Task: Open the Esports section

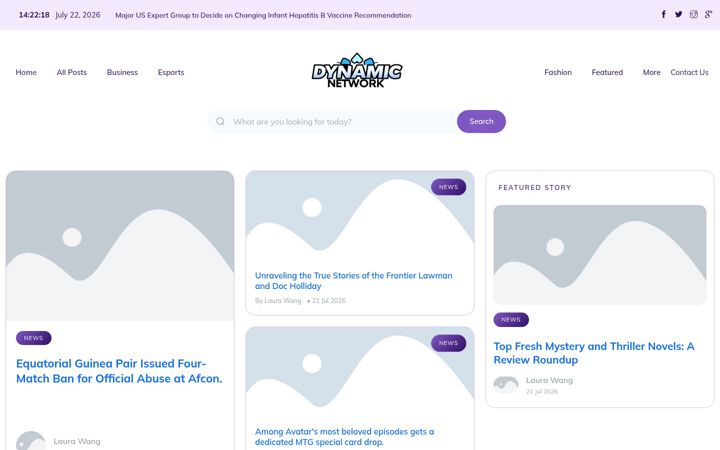Action: pyautogui.click(x=171, y=72)
